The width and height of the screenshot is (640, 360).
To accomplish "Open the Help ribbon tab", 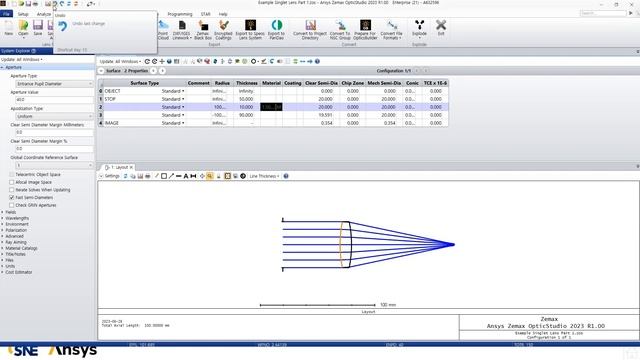I will point(223,14).
